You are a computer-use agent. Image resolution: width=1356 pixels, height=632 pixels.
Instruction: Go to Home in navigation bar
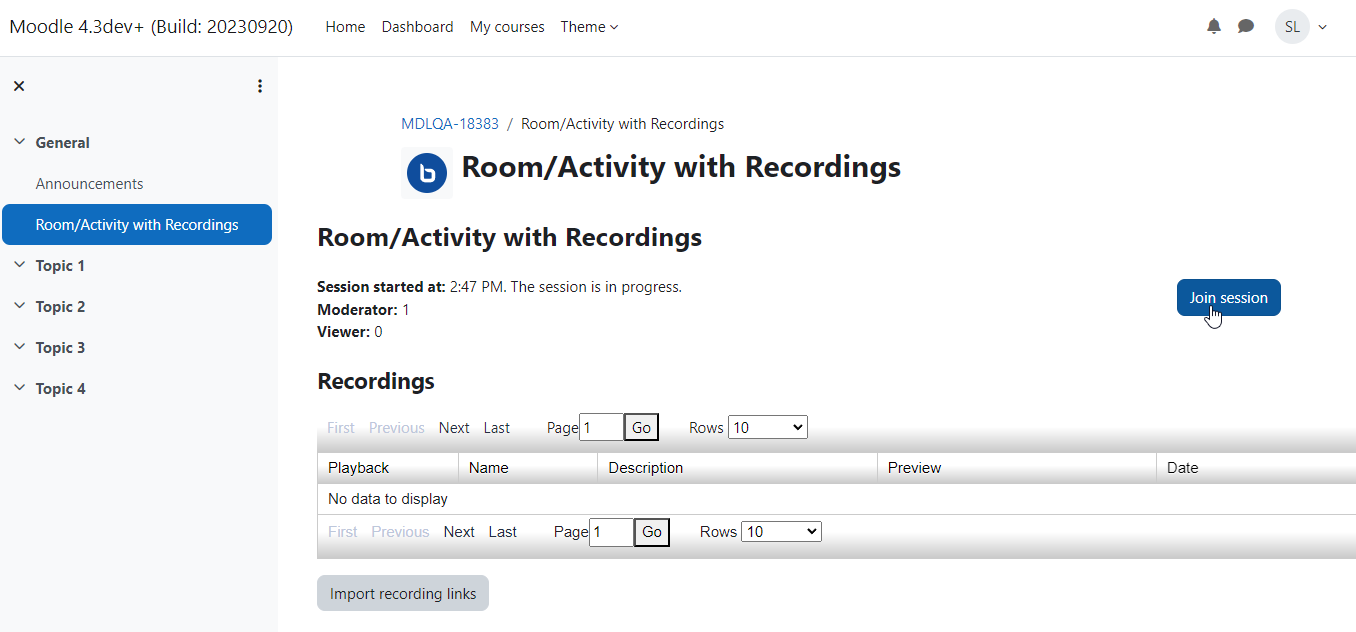(x=345, y=27)
